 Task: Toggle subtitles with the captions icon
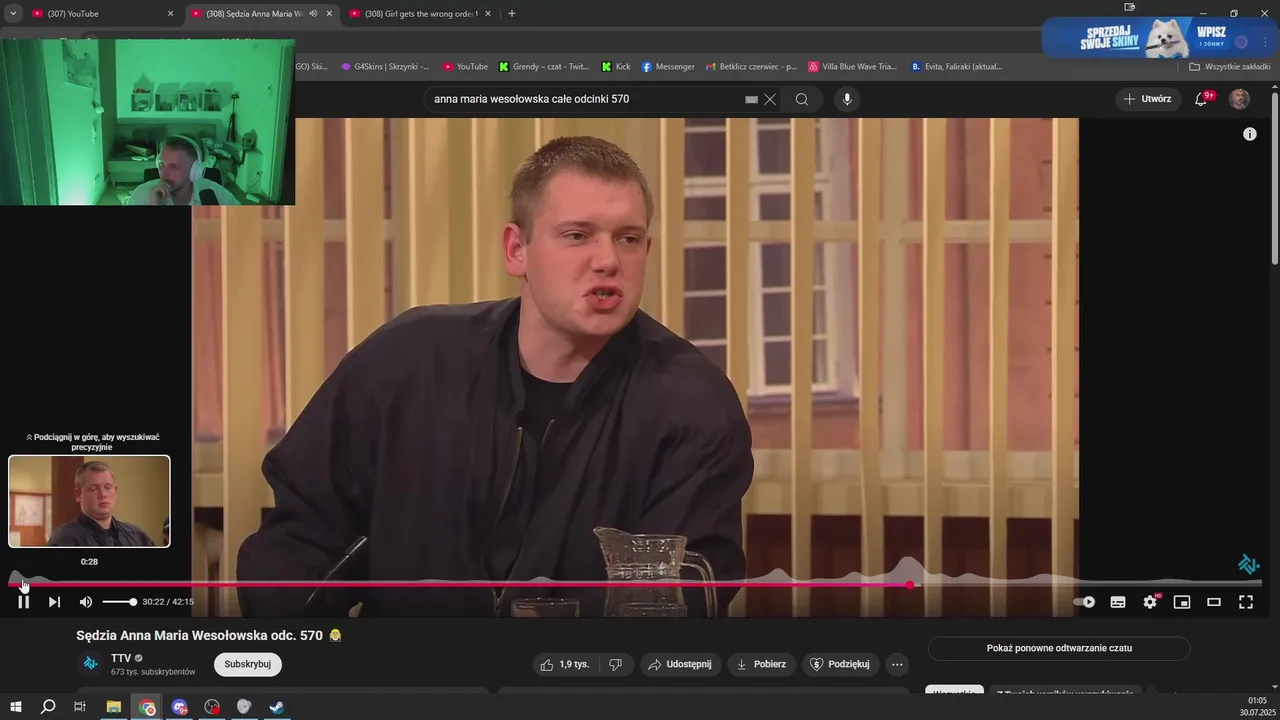[1118, 602]
